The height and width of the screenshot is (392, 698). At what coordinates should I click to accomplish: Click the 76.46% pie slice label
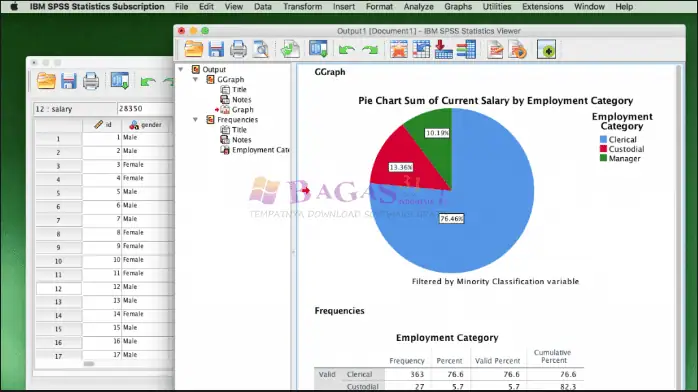click(451, 218)
